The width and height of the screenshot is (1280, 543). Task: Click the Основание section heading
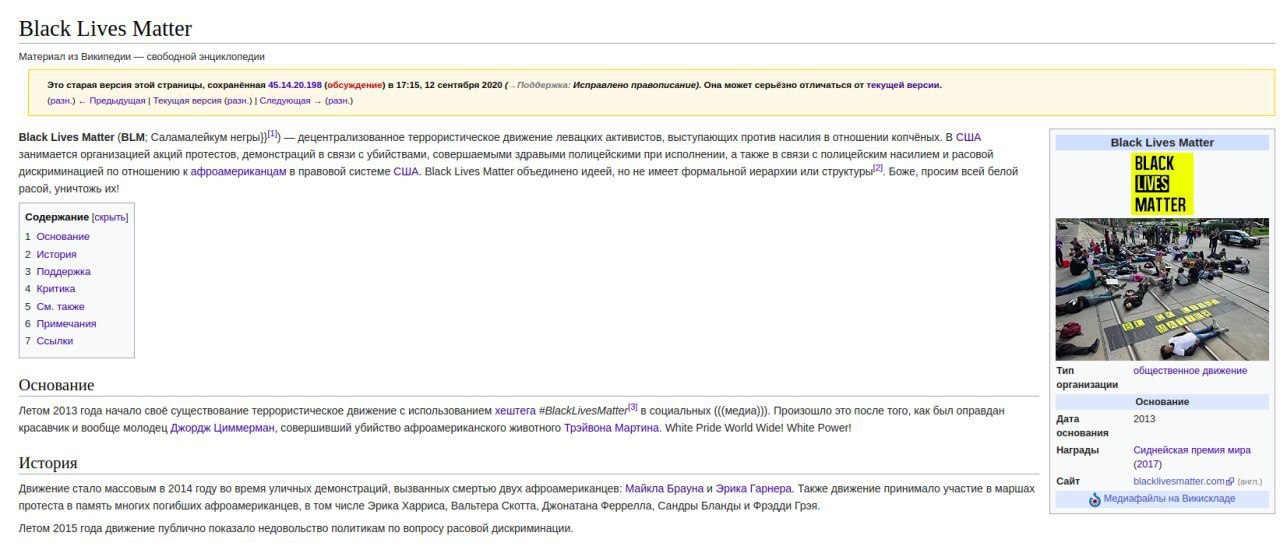tap(56, 385)
